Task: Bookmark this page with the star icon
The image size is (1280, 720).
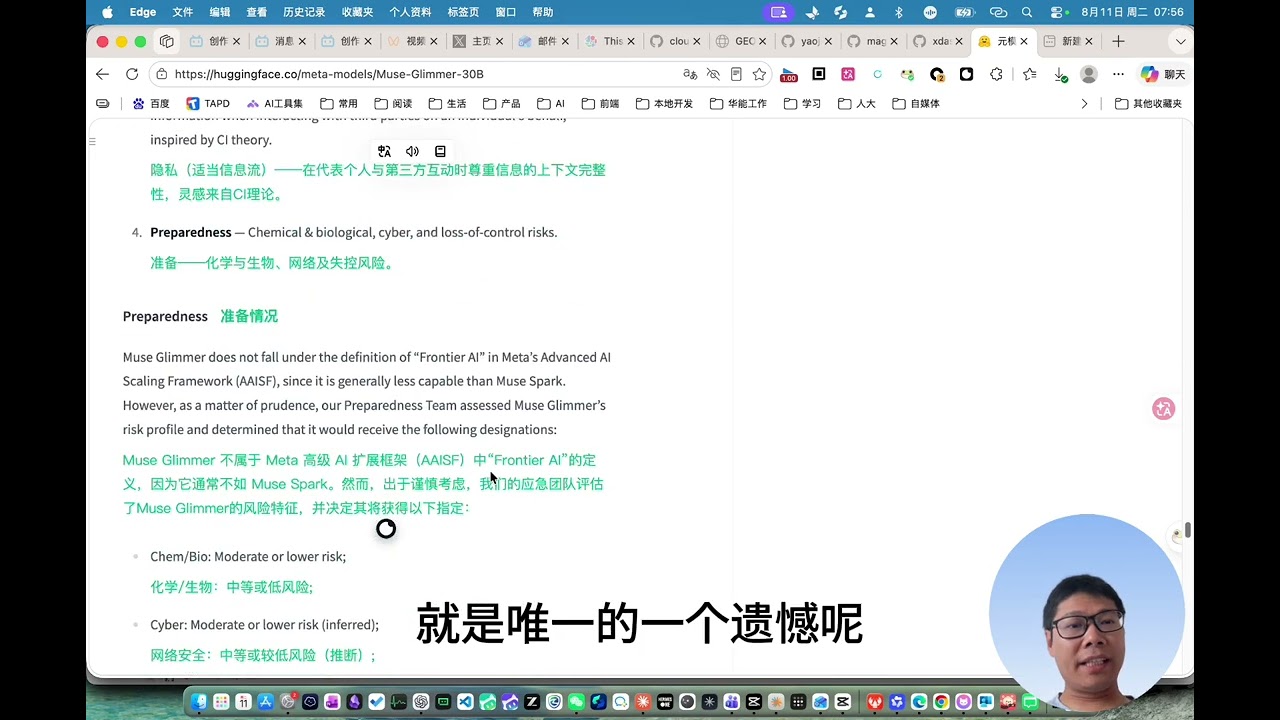Action: (x=759, y=74)
